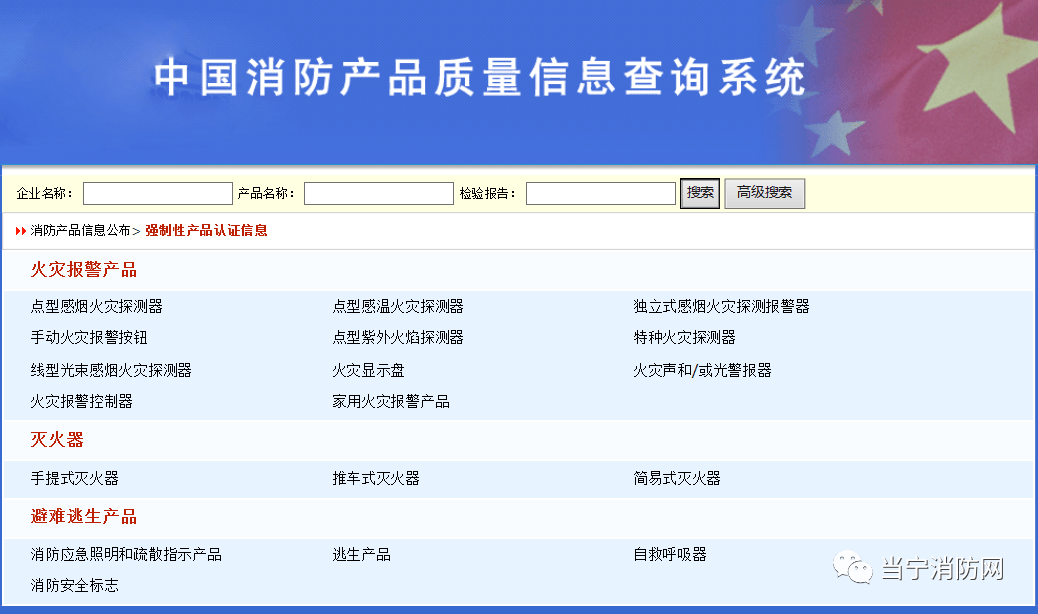Screen dimensions: 1038x614
Task: Open 火灾显示盘 link
Action: click(368, 371)
